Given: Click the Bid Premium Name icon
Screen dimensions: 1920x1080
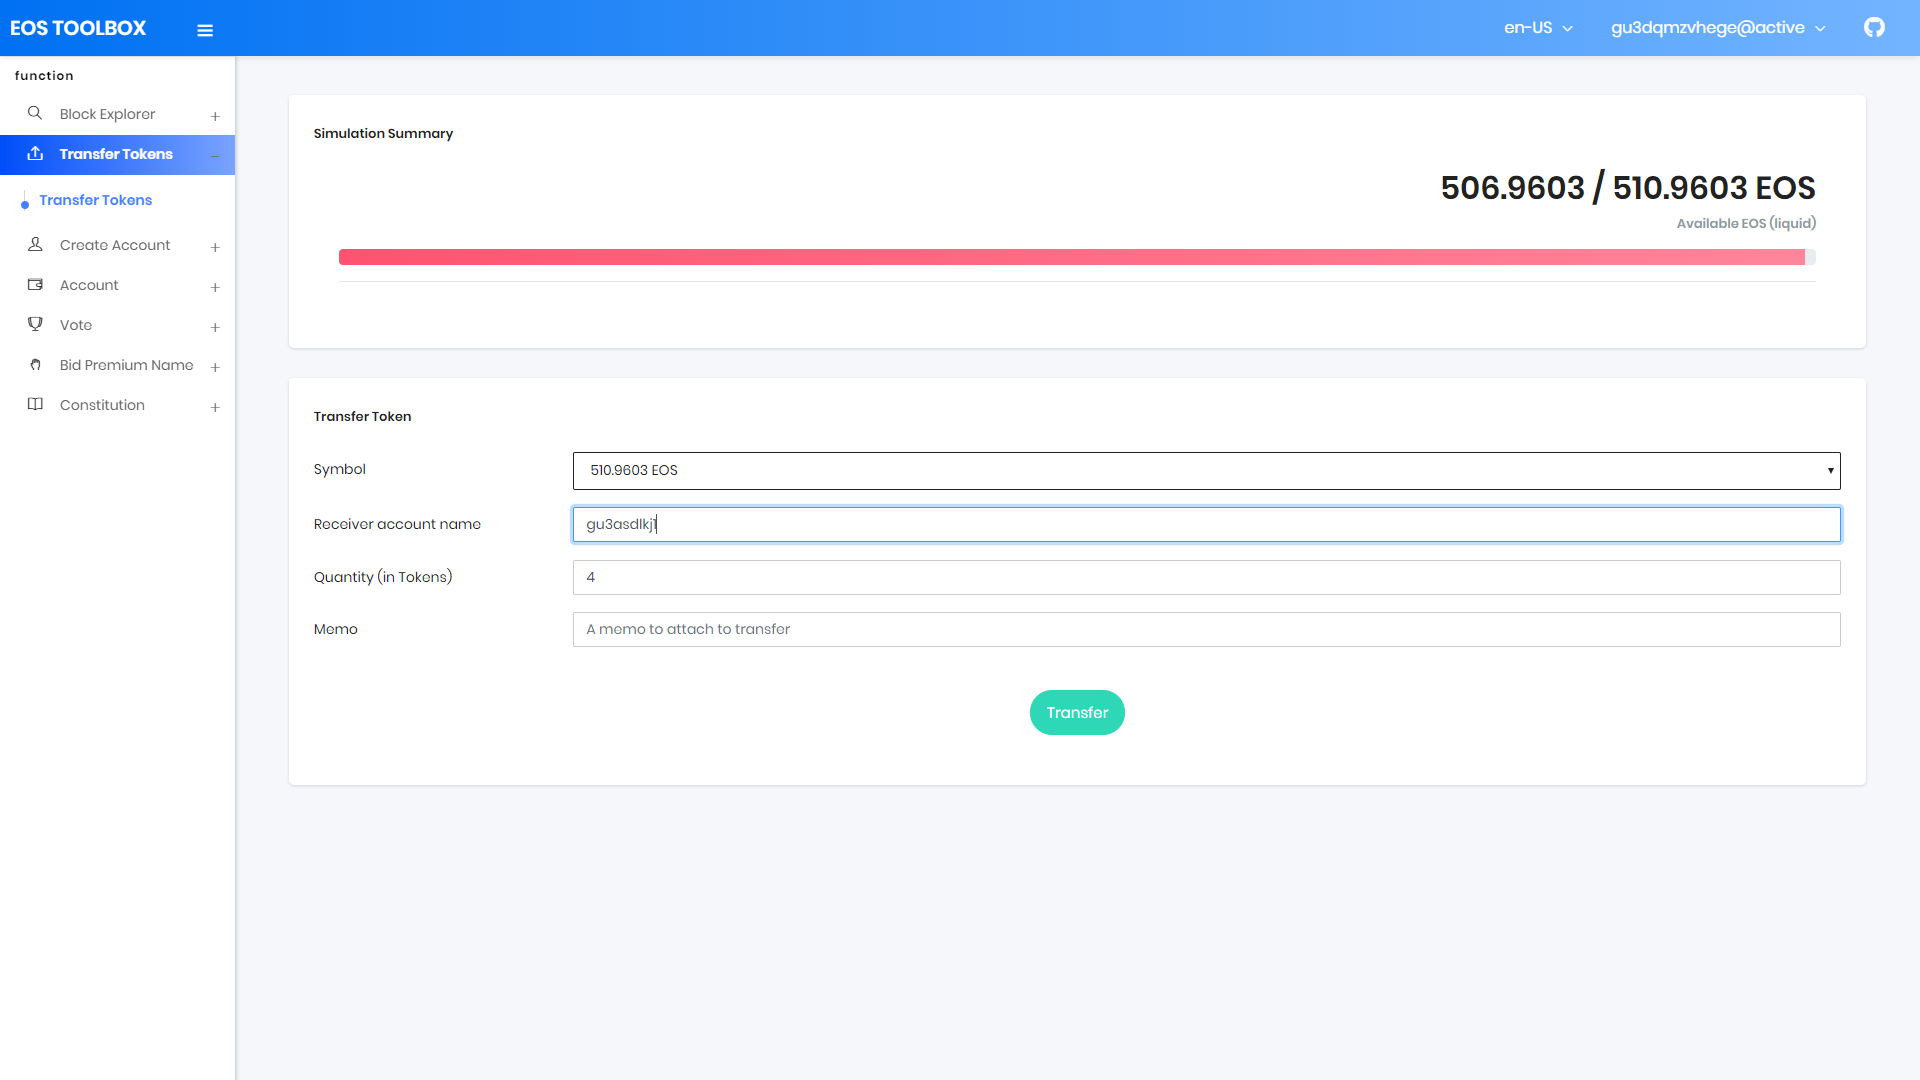Looking at the screenshot, I should pos(35,364).
